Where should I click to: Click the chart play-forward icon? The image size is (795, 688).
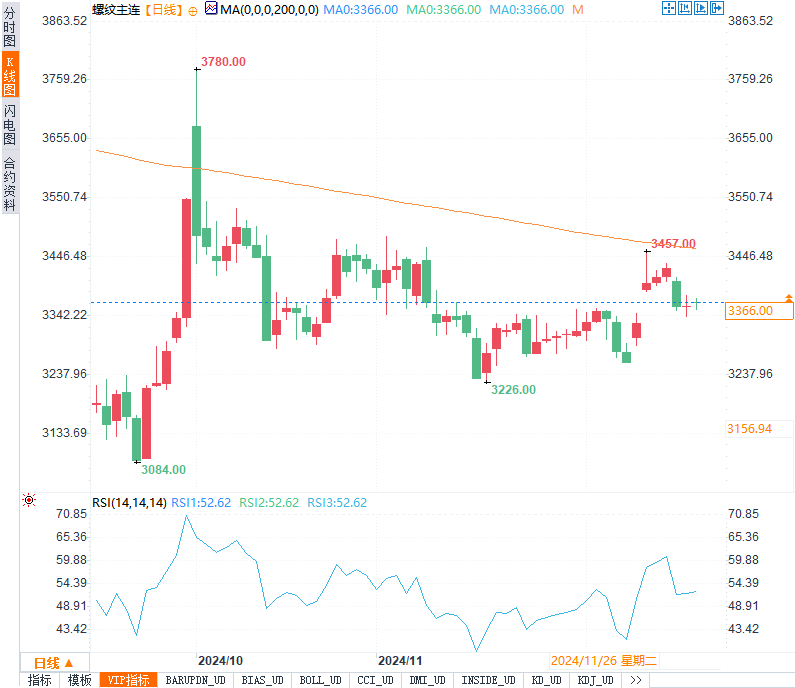pos(701,8)
